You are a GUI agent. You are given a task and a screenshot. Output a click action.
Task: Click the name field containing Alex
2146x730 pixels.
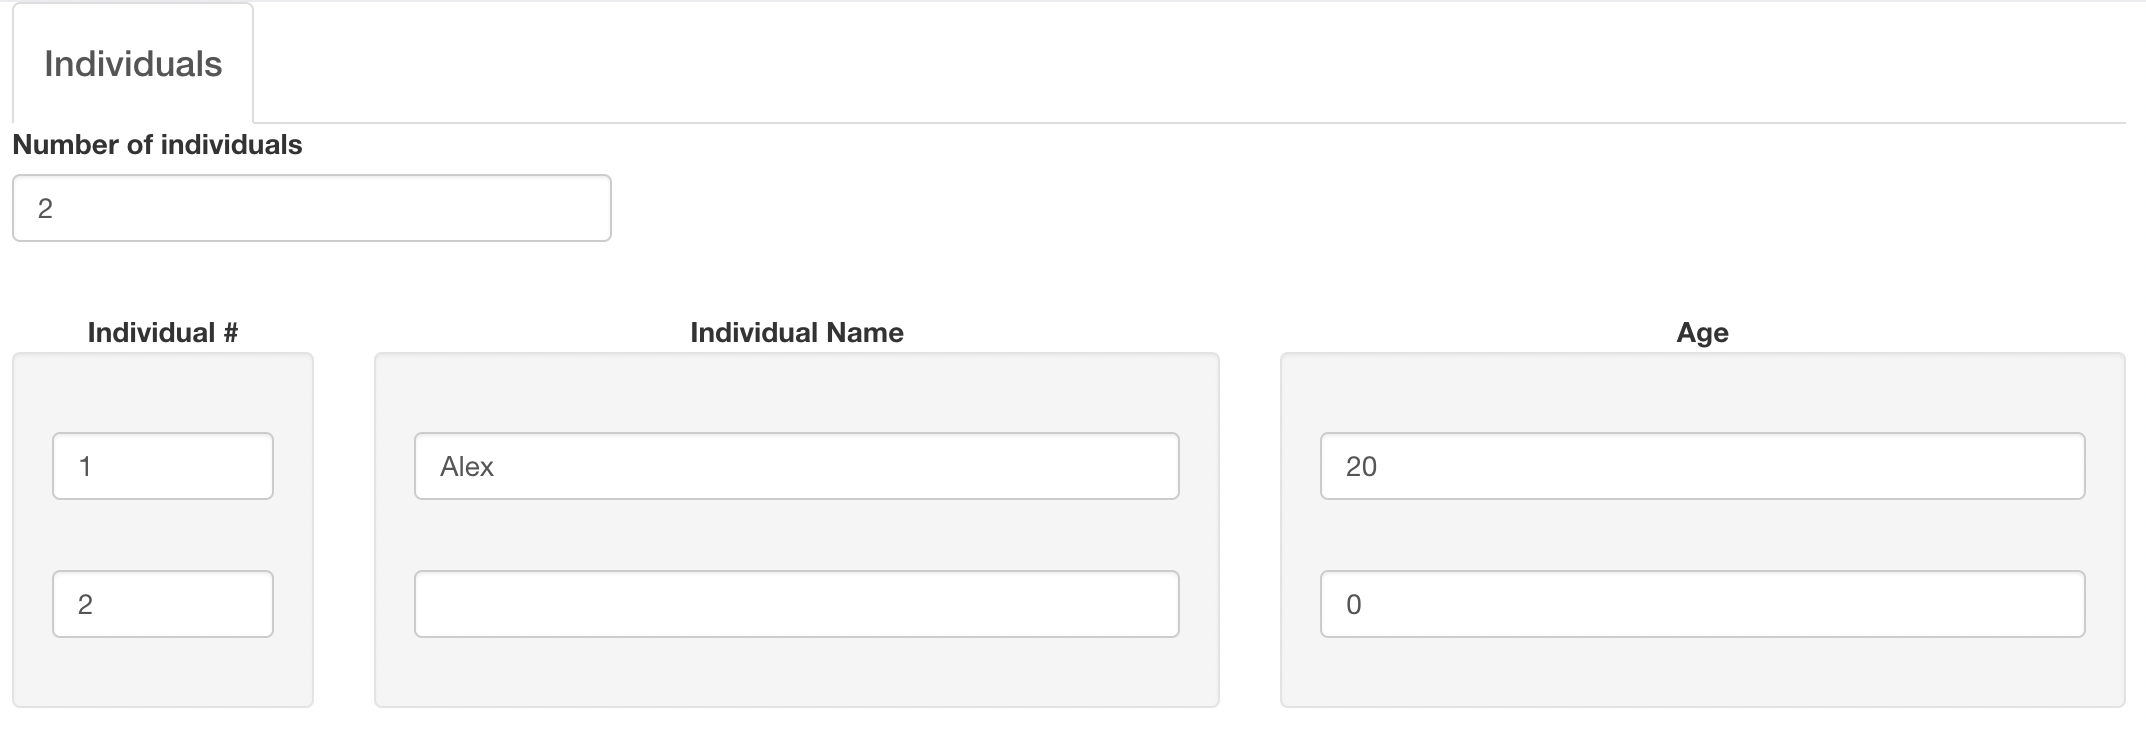point(796,466)
